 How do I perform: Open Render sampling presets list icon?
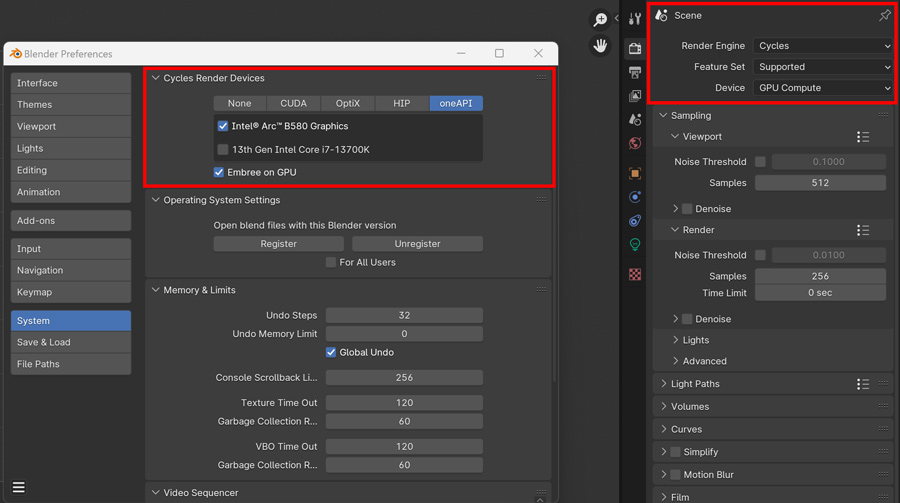[x=863, y=230]
